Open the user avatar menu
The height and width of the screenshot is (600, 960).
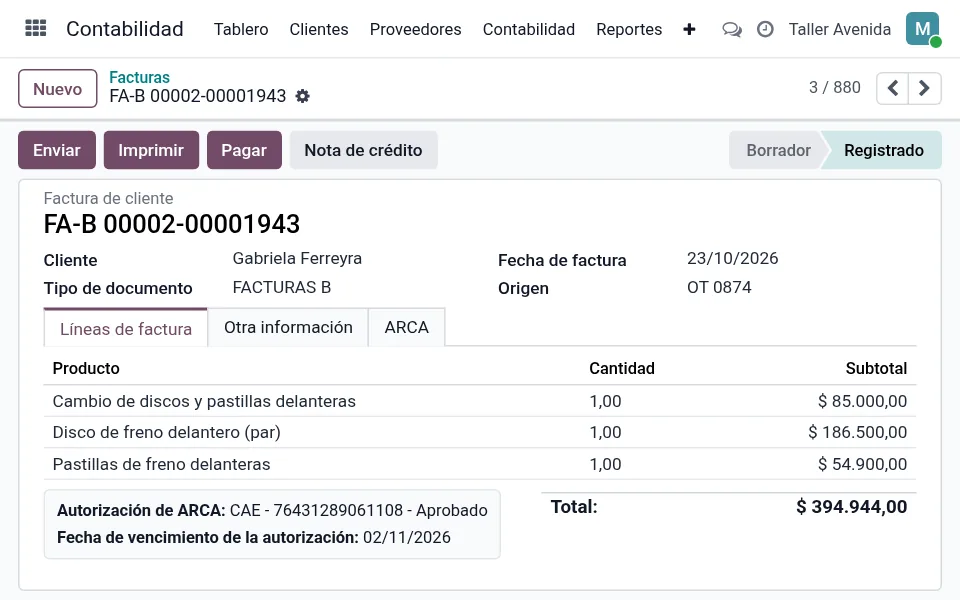click(x=923, y=29)
